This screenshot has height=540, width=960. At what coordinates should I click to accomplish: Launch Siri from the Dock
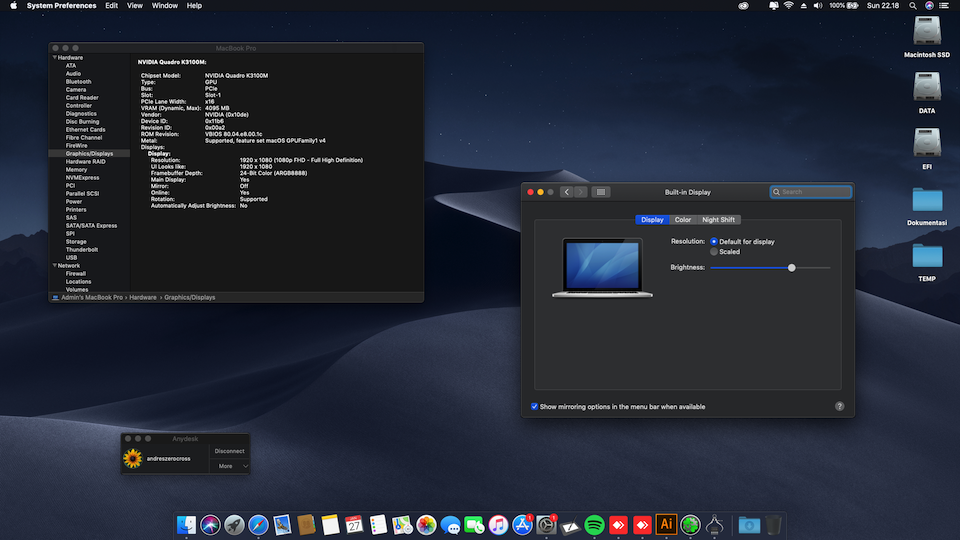[x=210, y=525]
